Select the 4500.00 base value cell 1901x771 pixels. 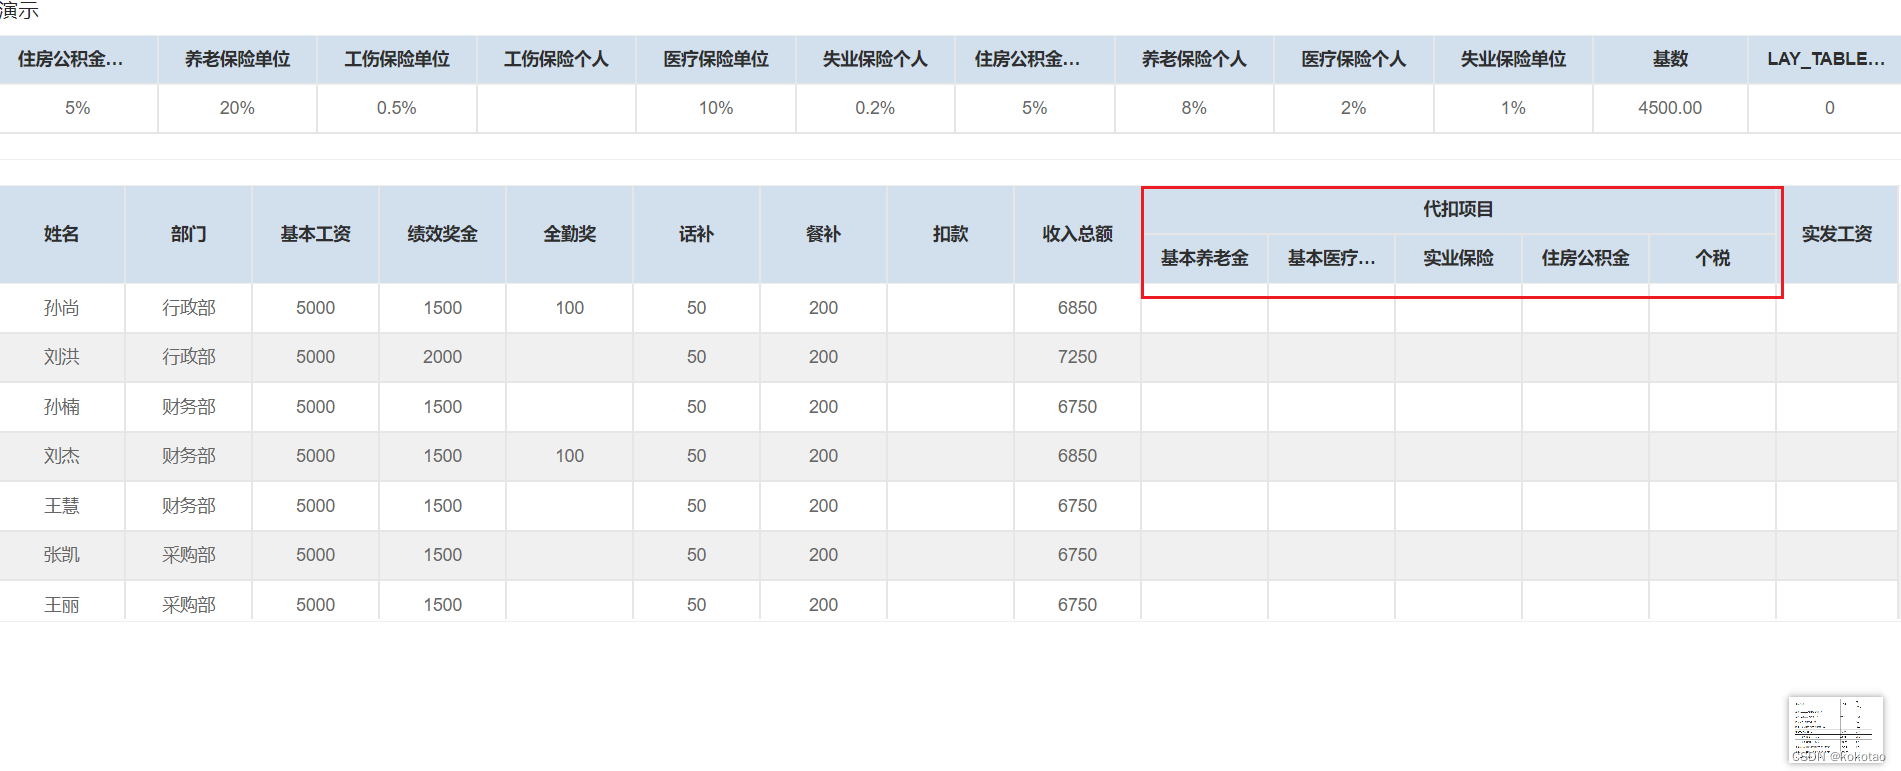[x=1670, y=108]
